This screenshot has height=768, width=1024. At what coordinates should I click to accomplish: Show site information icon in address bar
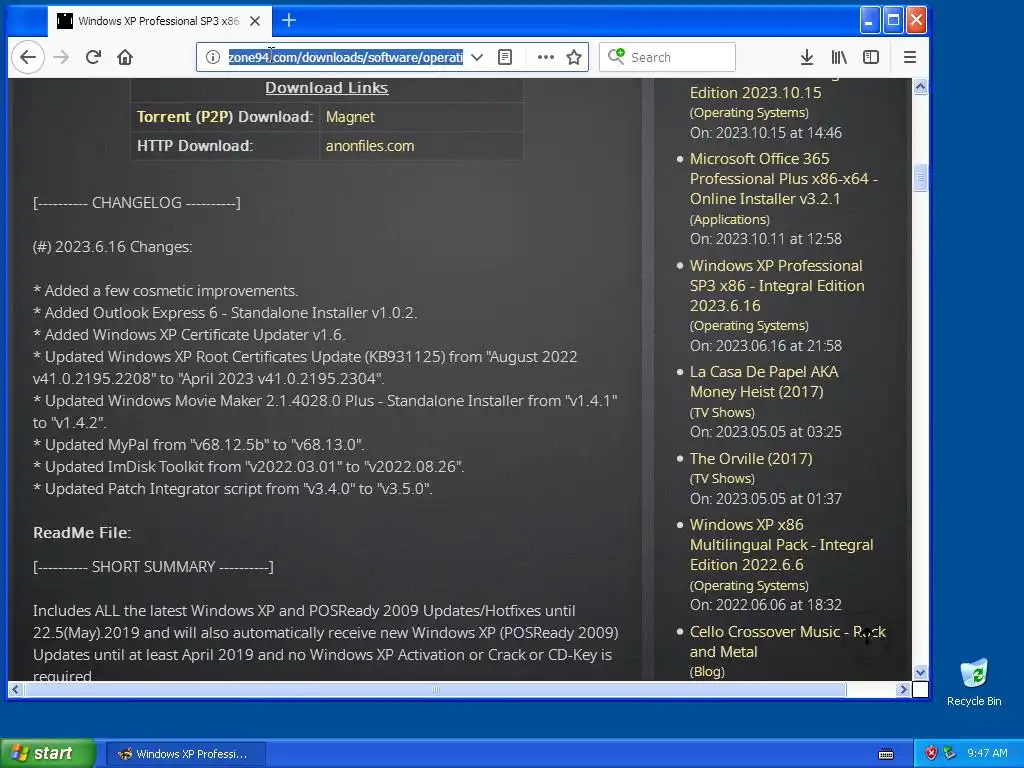(x=213, y=57)
